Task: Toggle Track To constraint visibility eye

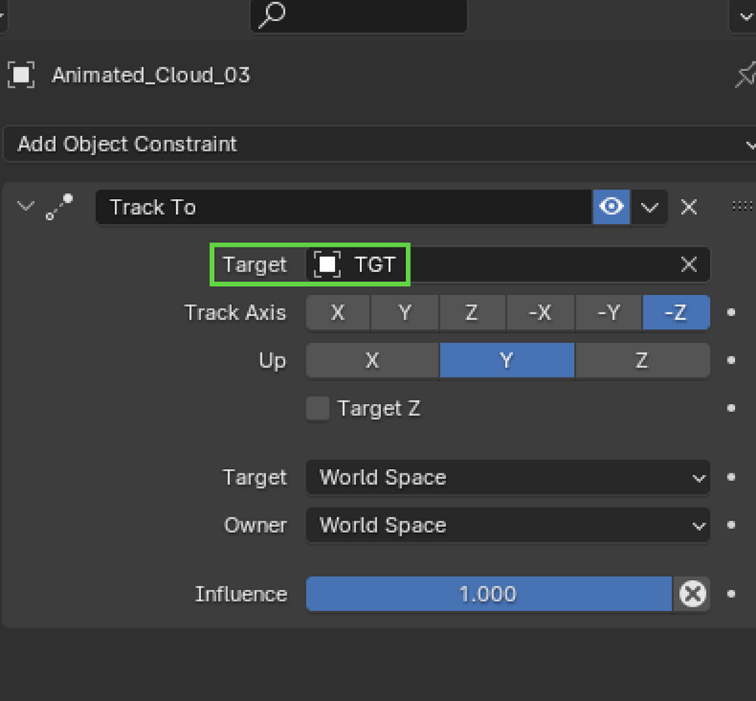Action: click(611, 207)
